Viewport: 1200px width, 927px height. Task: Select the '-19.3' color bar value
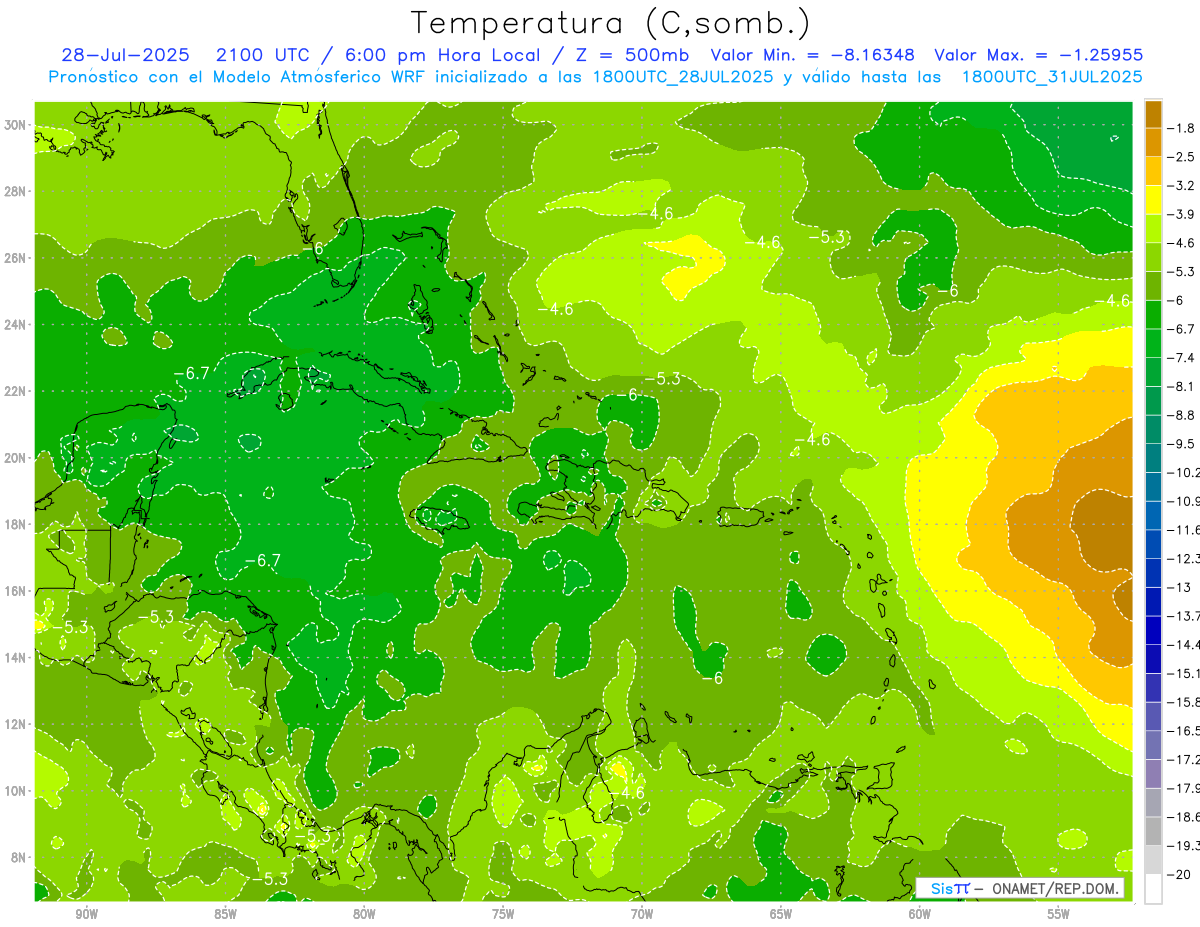[x=1183, y=846]
